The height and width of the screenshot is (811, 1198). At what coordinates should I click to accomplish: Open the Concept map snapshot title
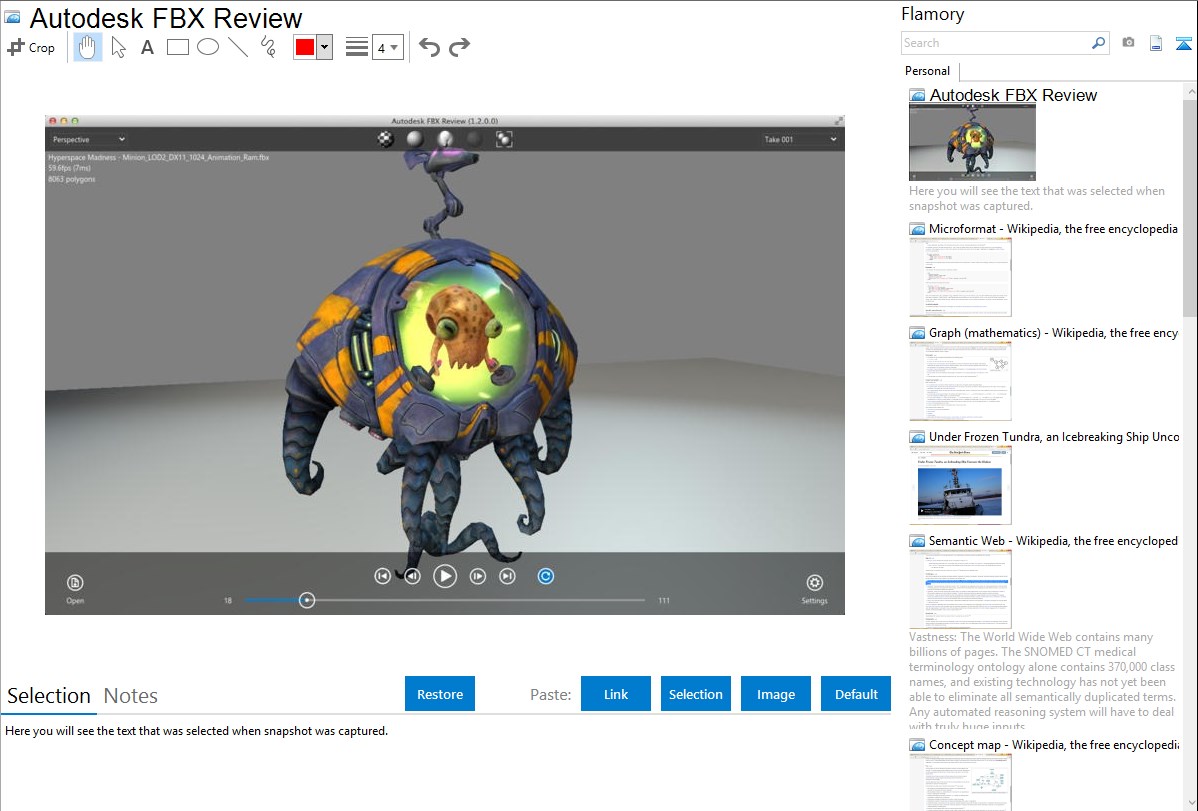(x=1053, y=744)
